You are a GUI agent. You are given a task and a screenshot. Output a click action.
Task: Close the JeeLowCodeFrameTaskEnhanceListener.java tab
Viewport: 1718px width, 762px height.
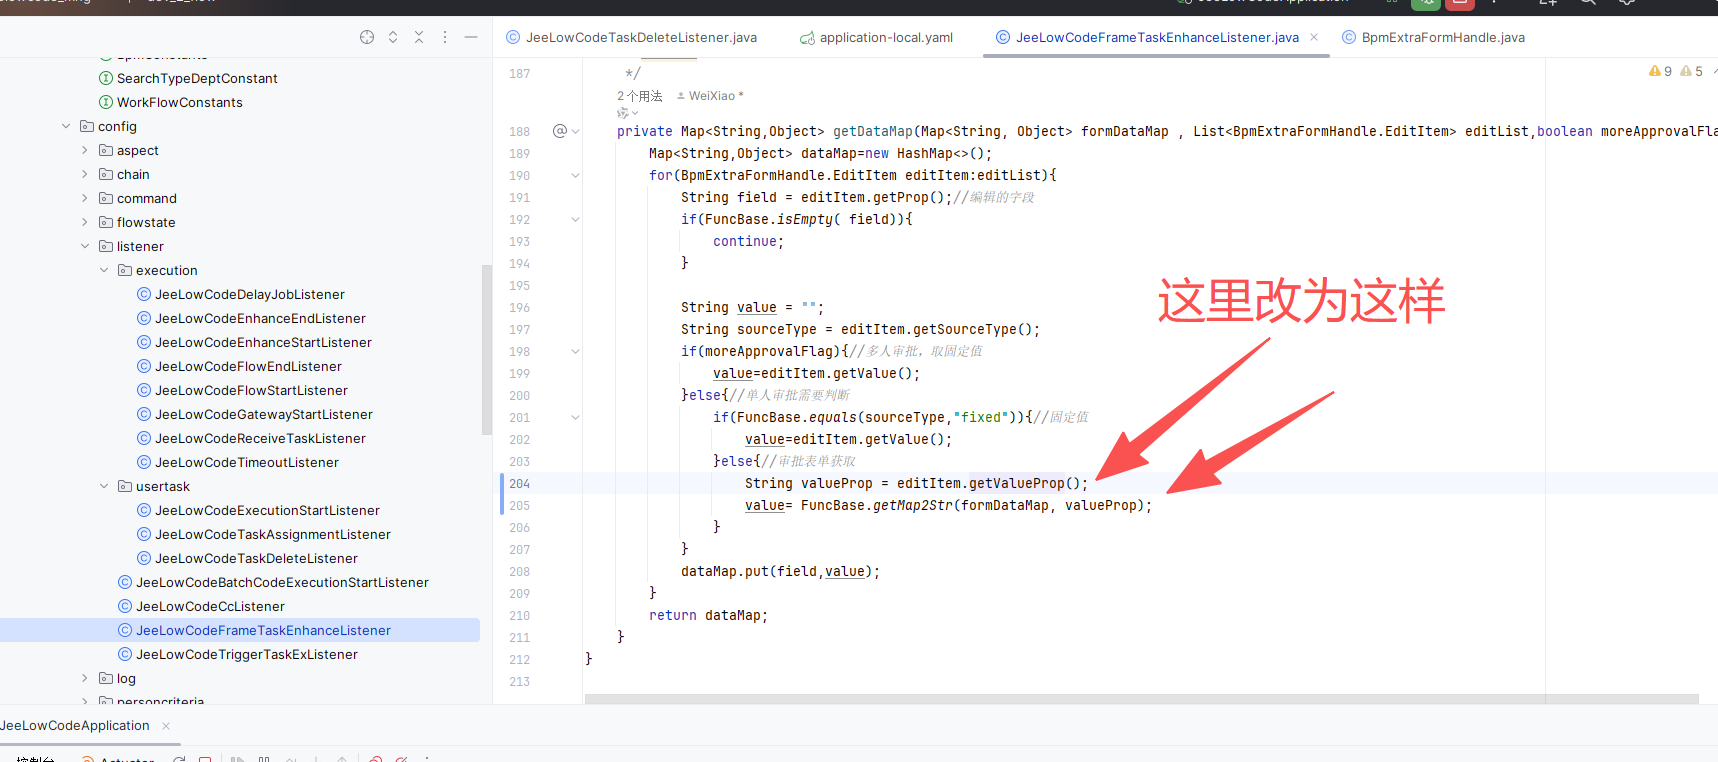pos(1314,37)
